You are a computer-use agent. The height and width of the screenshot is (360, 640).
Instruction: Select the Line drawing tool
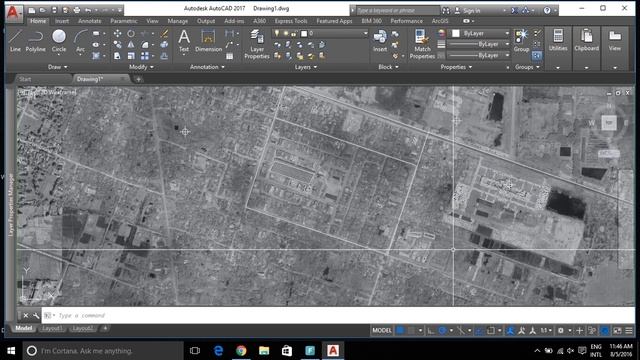[15, 41]
